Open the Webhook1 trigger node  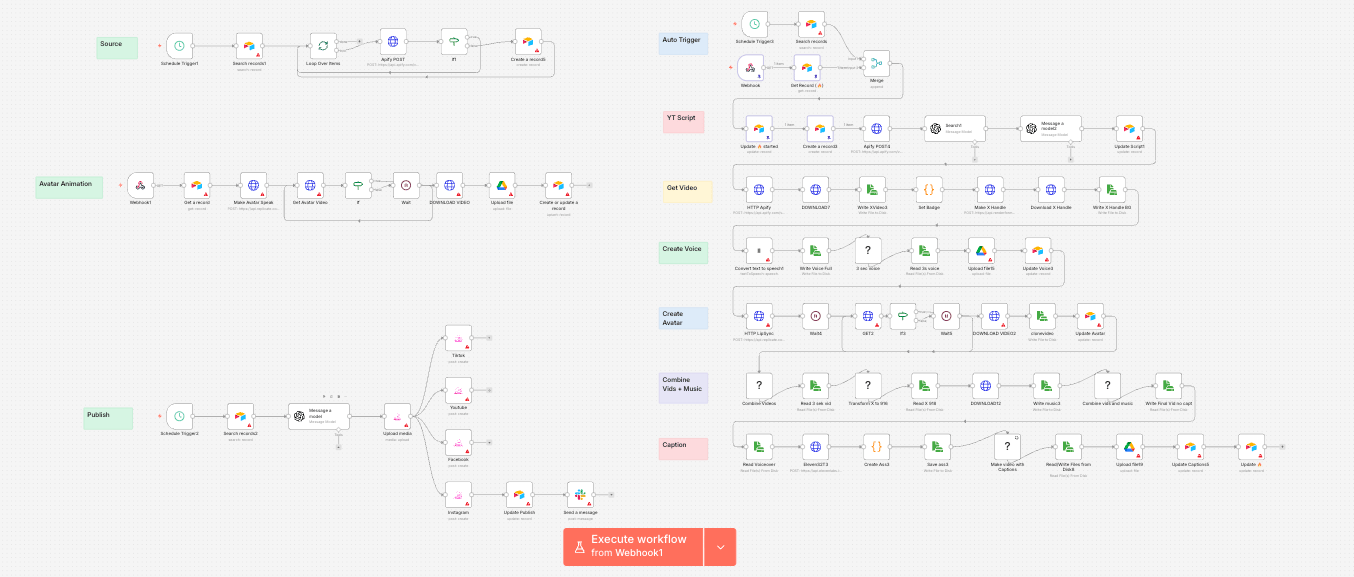[141, 185]
